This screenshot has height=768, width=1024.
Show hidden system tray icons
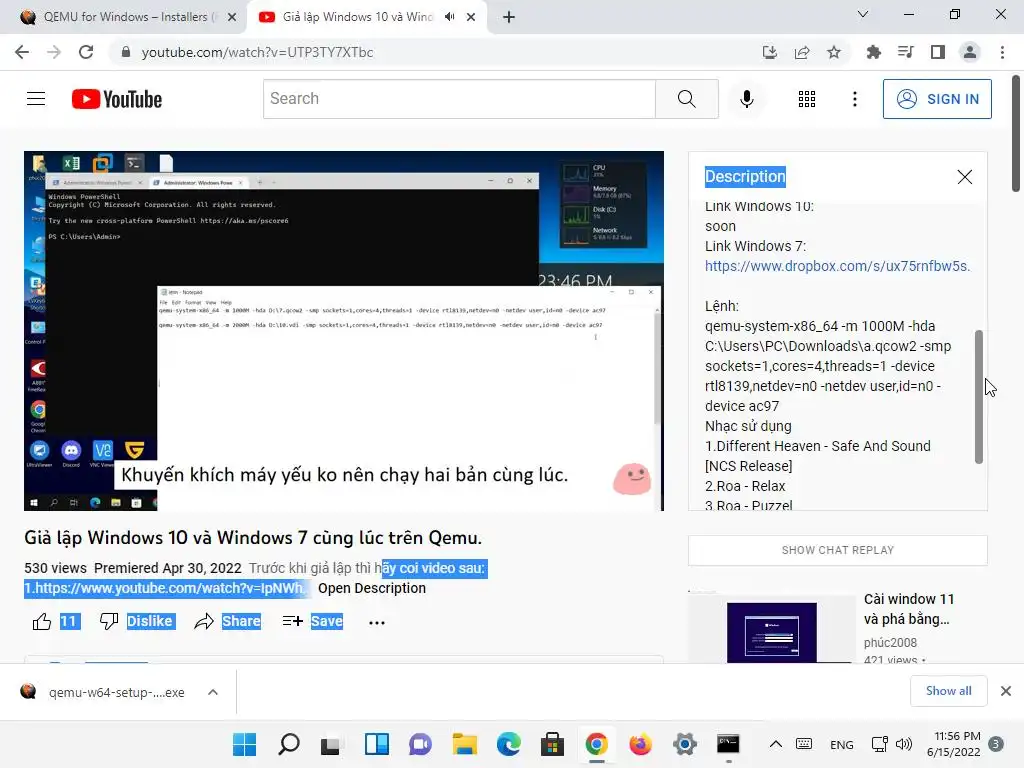tap(775, 744)
